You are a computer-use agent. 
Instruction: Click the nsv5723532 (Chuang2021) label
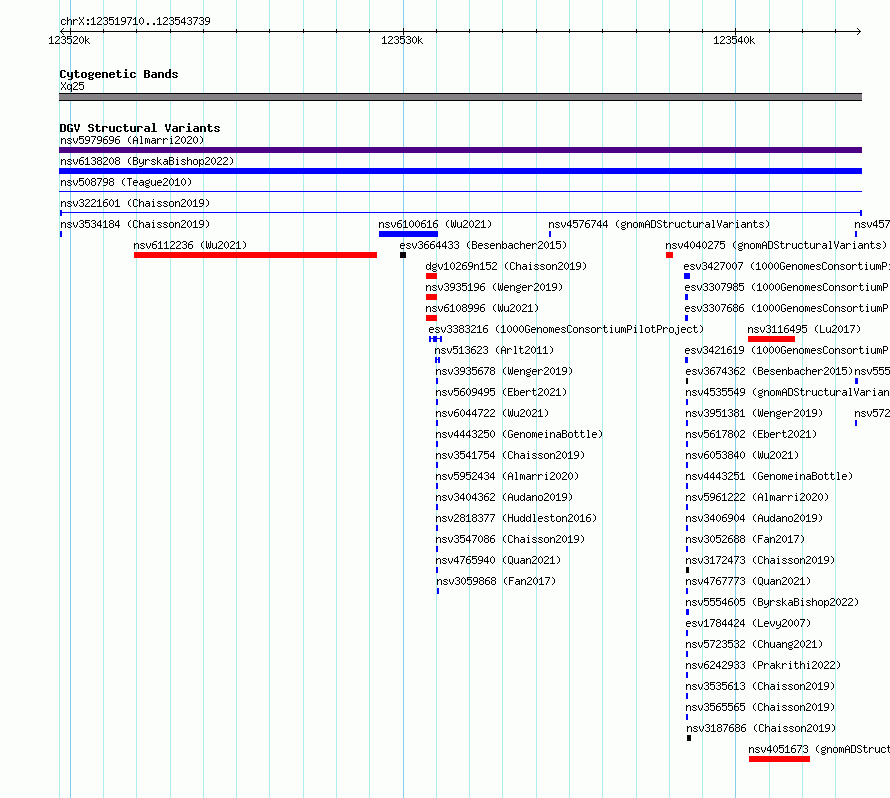(x=754, y=644)
